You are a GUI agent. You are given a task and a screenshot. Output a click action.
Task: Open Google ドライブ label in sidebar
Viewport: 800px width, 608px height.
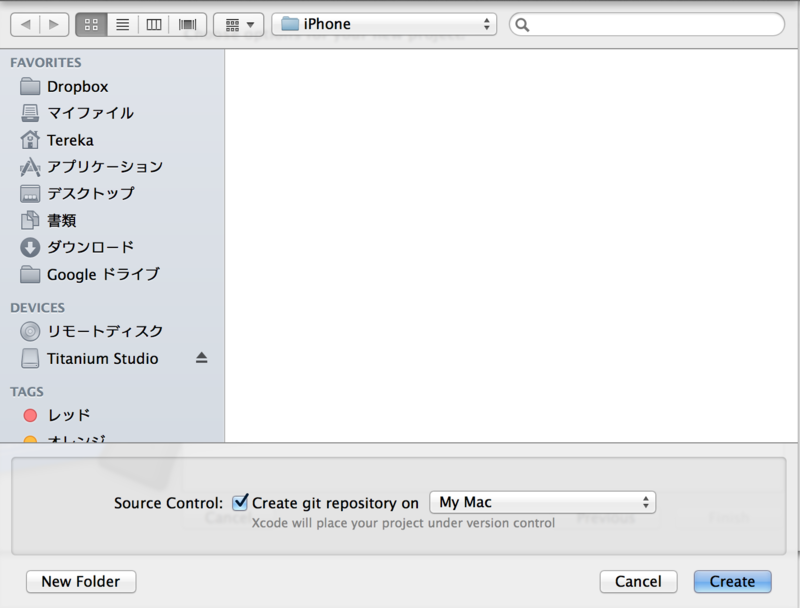click(x=104, y=274)
